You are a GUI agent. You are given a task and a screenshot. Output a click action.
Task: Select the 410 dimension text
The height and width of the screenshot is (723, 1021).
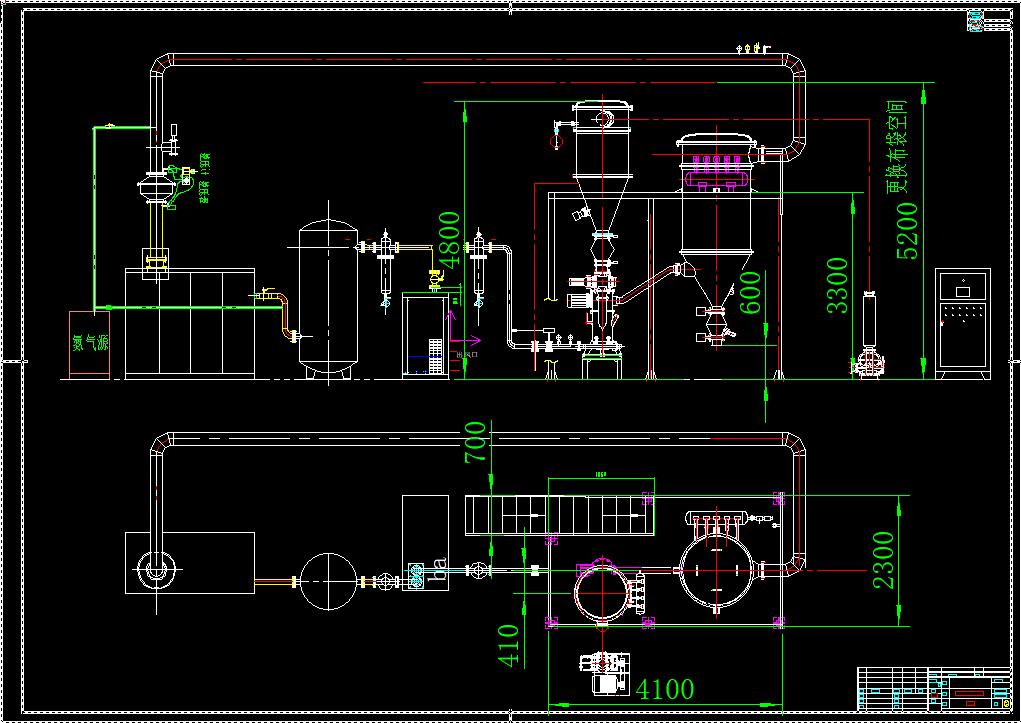tap(508, 646)
